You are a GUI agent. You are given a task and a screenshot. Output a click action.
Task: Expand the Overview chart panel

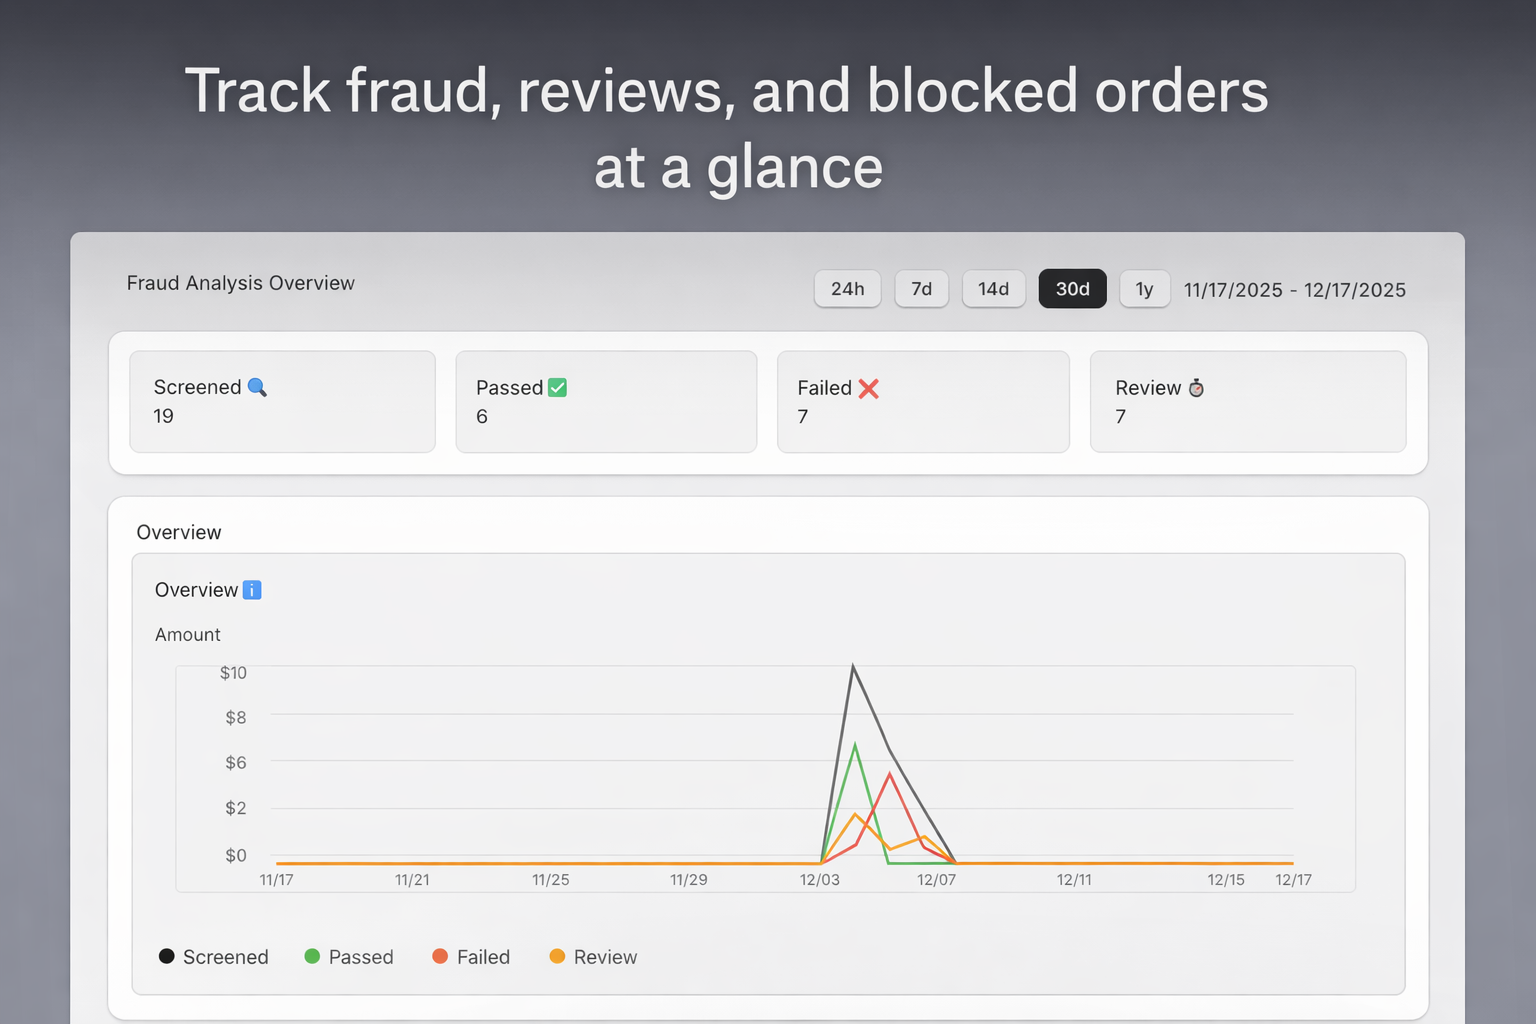tap(179, 532)
